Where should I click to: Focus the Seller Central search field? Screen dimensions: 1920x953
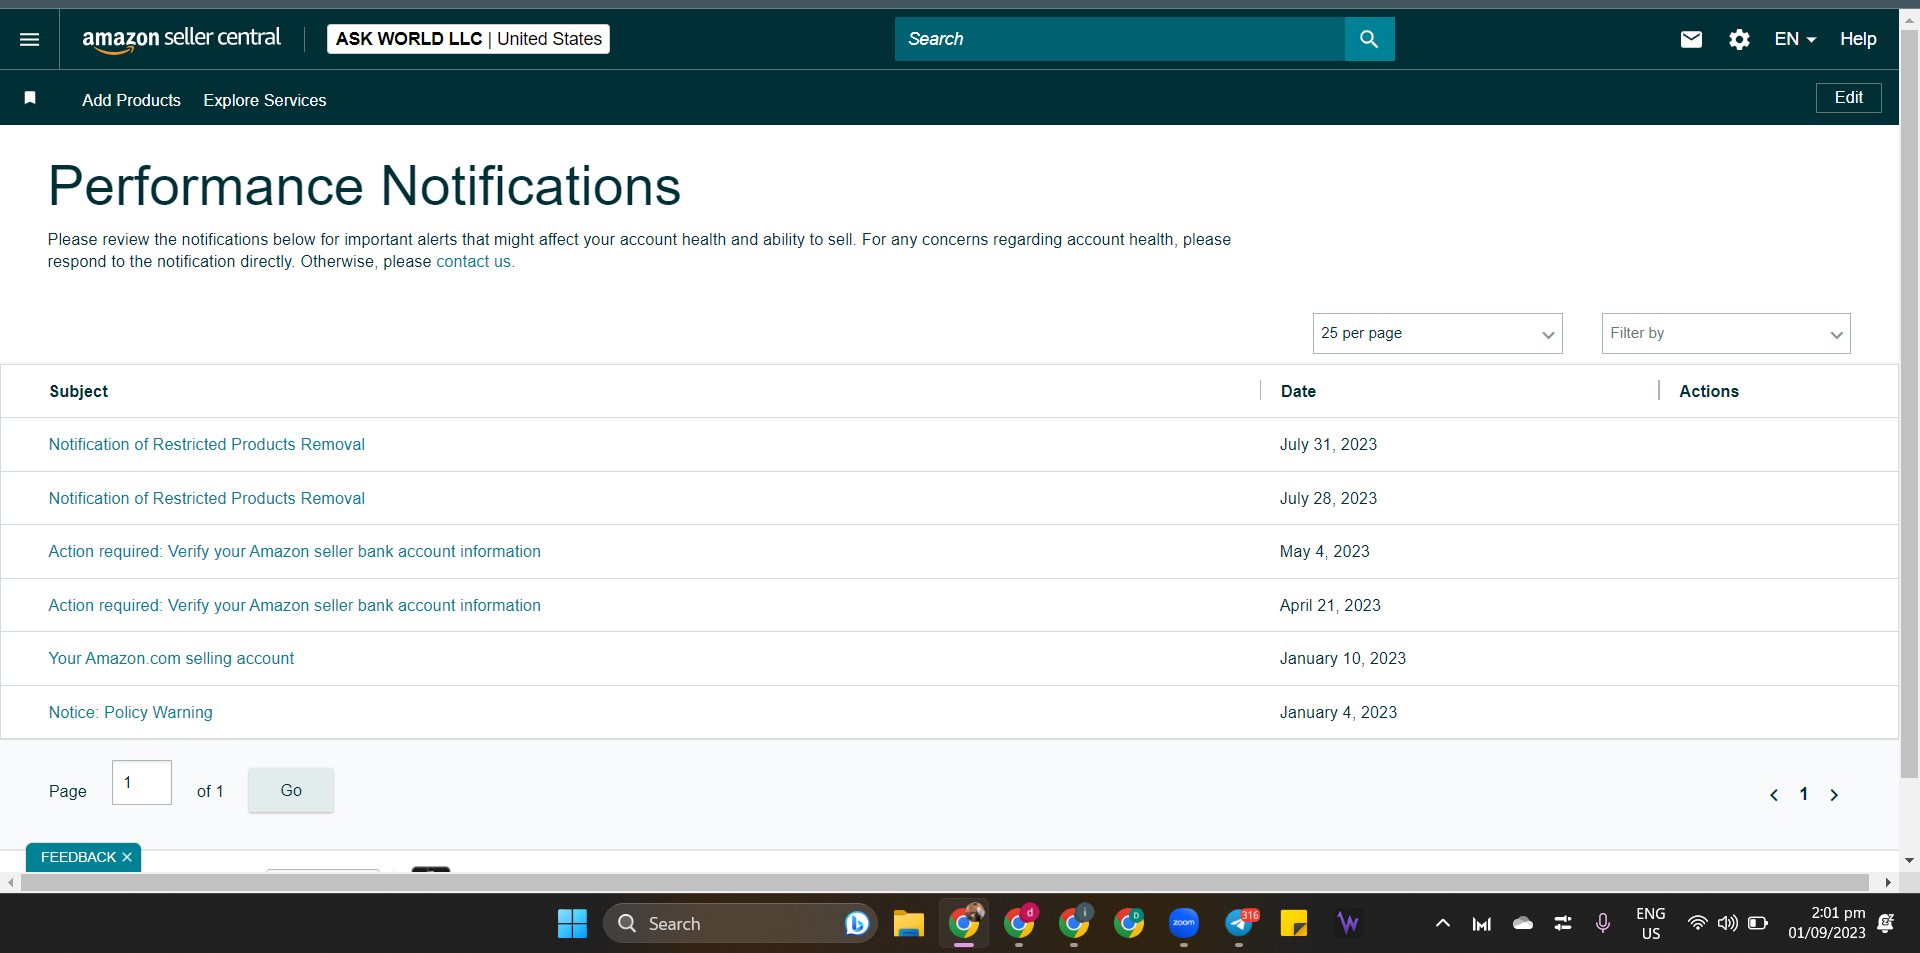click(x=1120, y=39)
